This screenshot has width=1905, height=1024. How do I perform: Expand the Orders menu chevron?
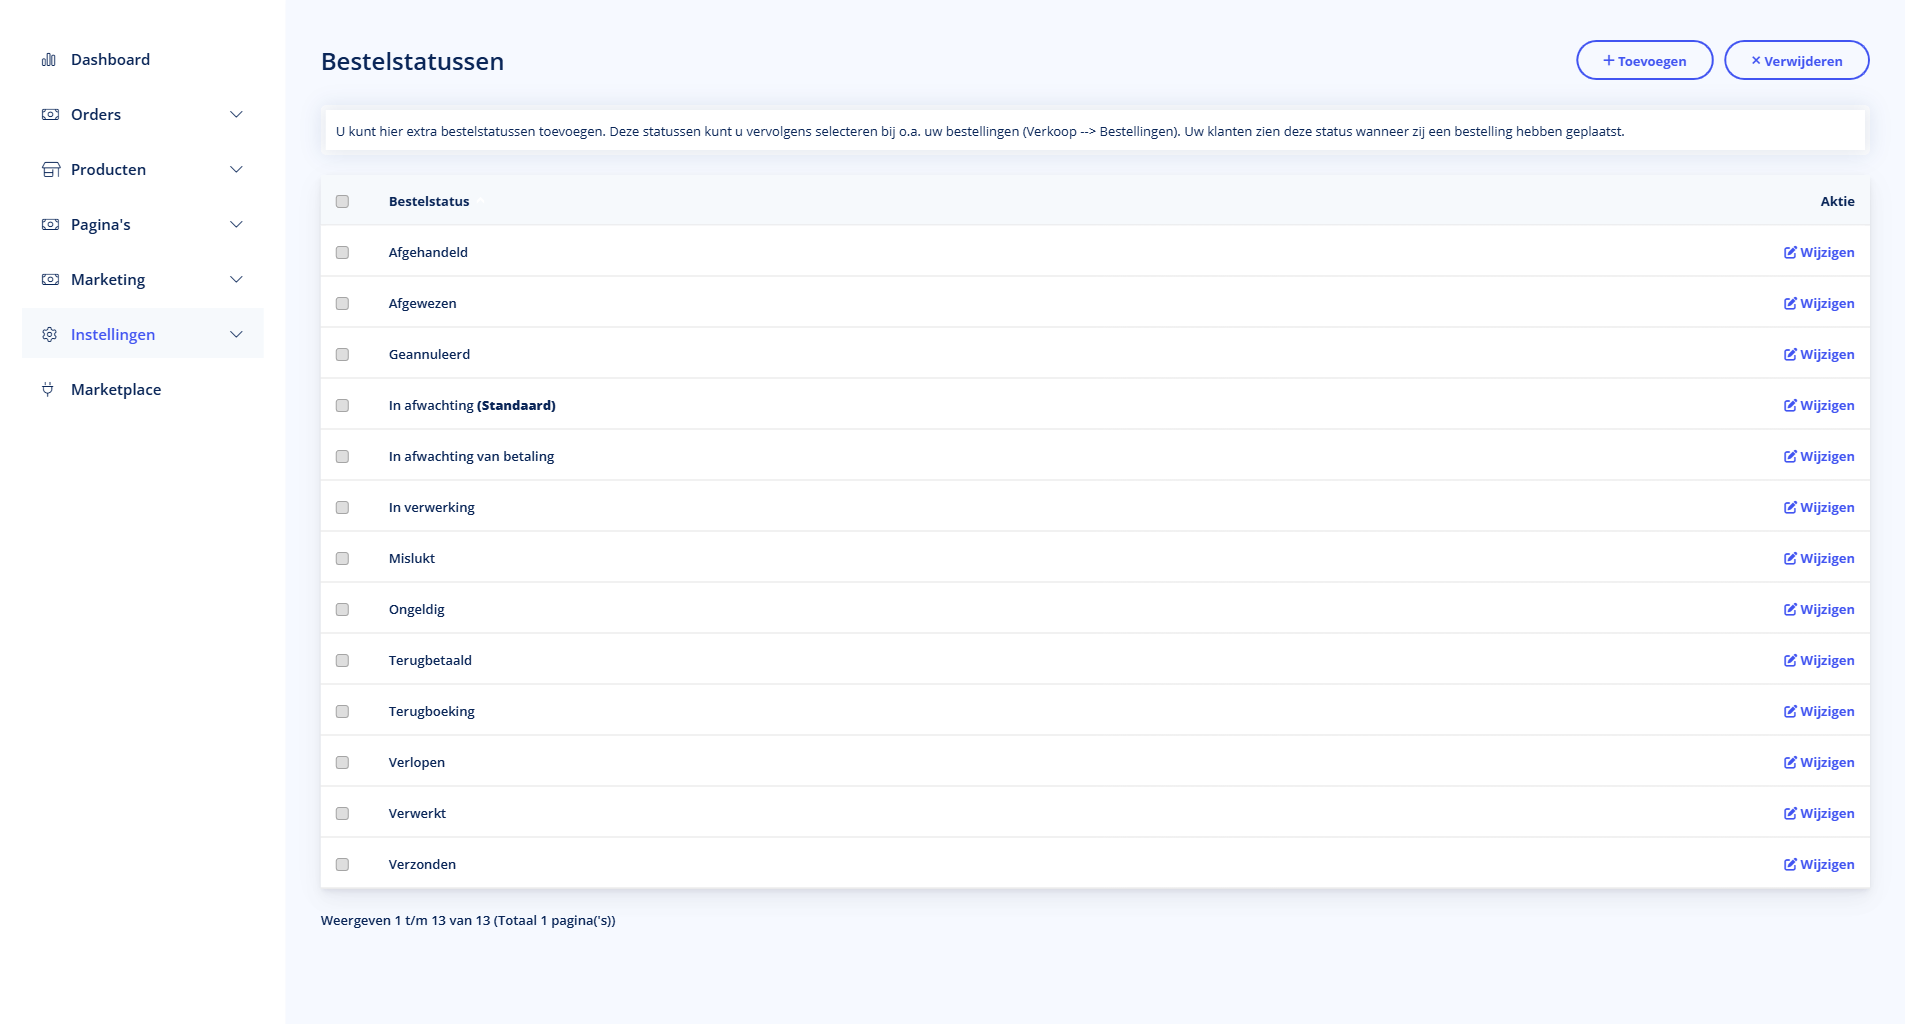point(236,115)
